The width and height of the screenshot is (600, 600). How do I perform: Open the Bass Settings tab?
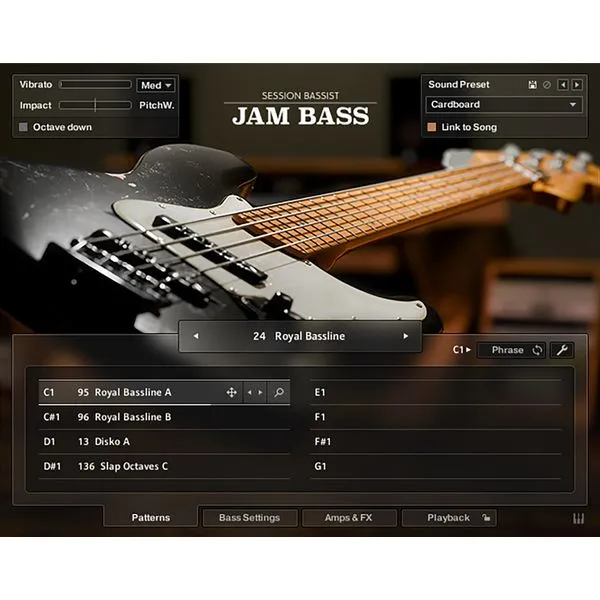point(249,518)
